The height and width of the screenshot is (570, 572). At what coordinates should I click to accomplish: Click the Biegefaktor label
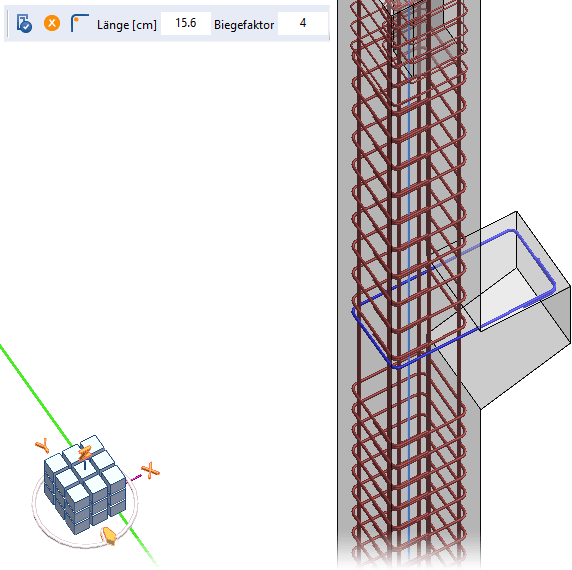click(x=244, y=25)
